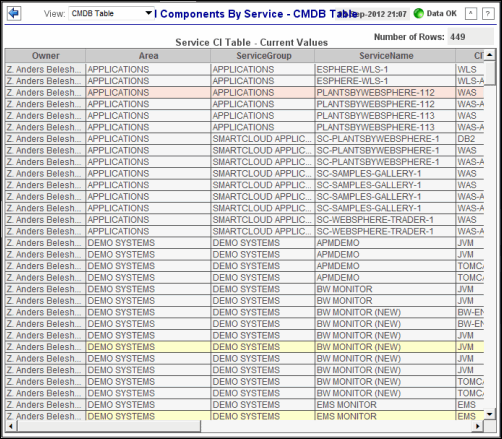This screenshot has width=502, height=439.
Task: Click Service CI Table - Current Values title
Action: [252, 42]
